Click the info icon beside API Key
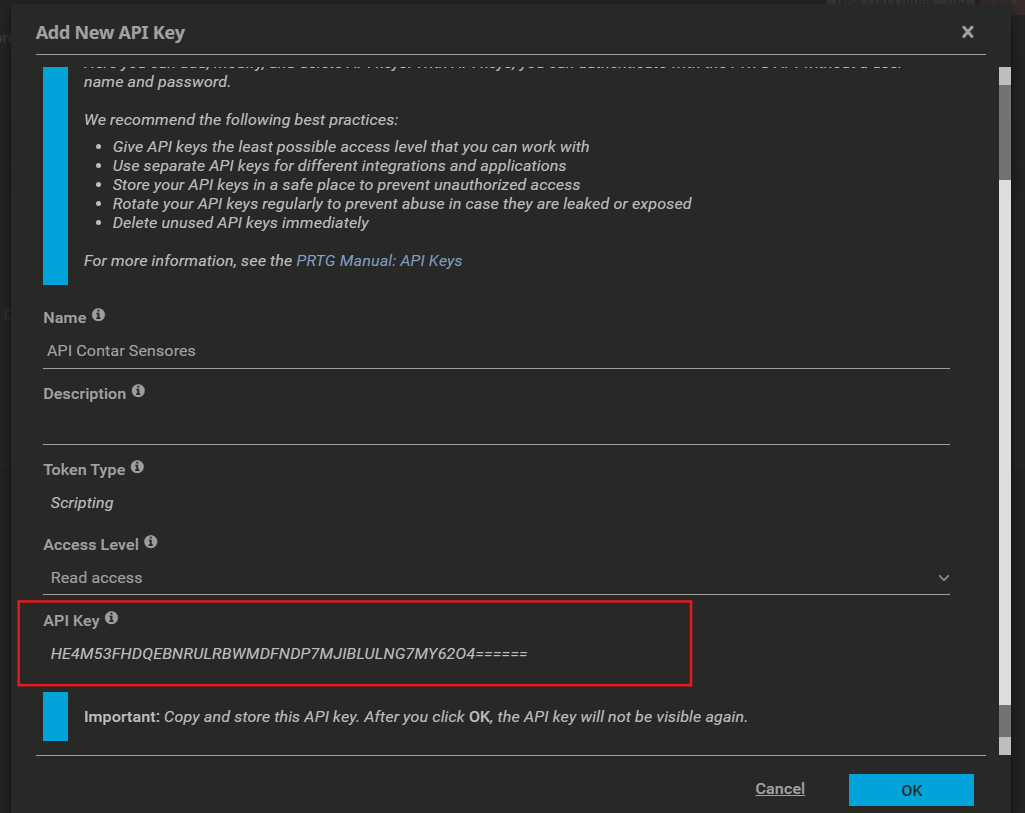 tap(111, 618)
